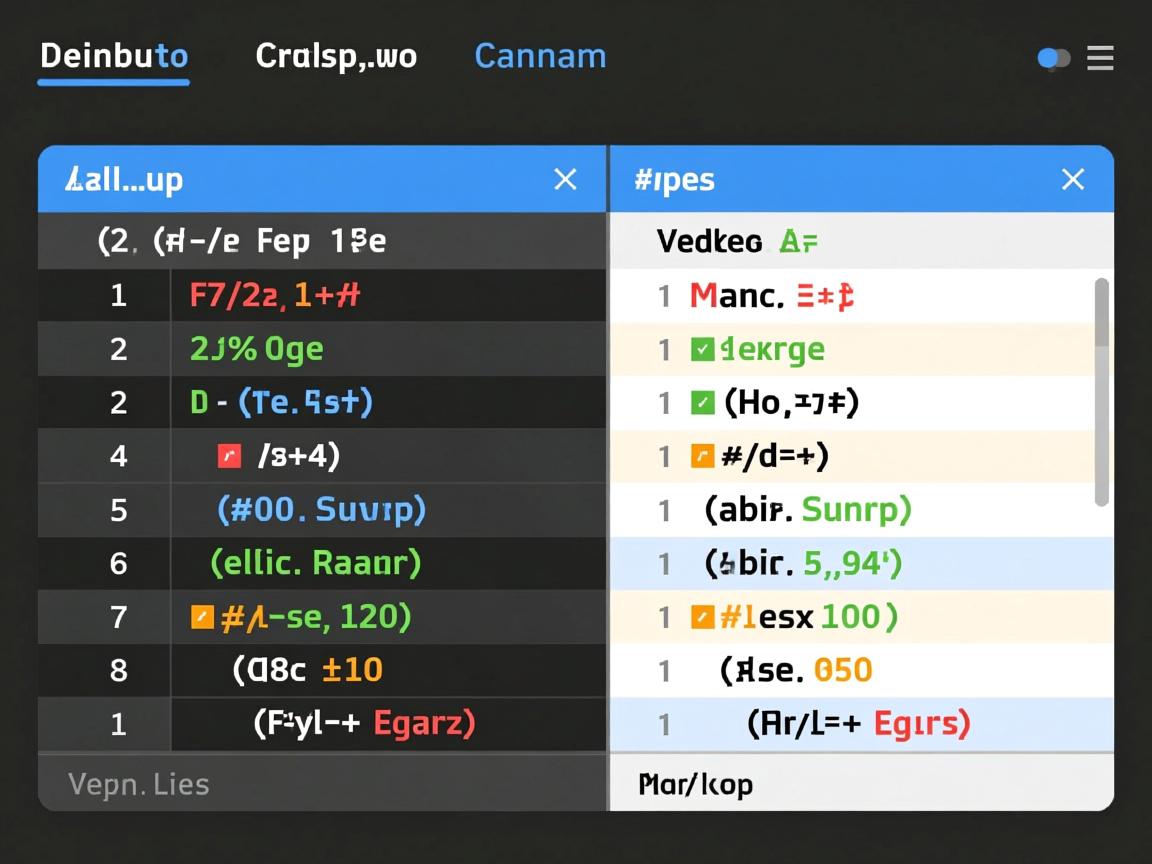The image size is (1152, 864).
Task: Open the hamburger menu icon
Action: [1100, 59]
